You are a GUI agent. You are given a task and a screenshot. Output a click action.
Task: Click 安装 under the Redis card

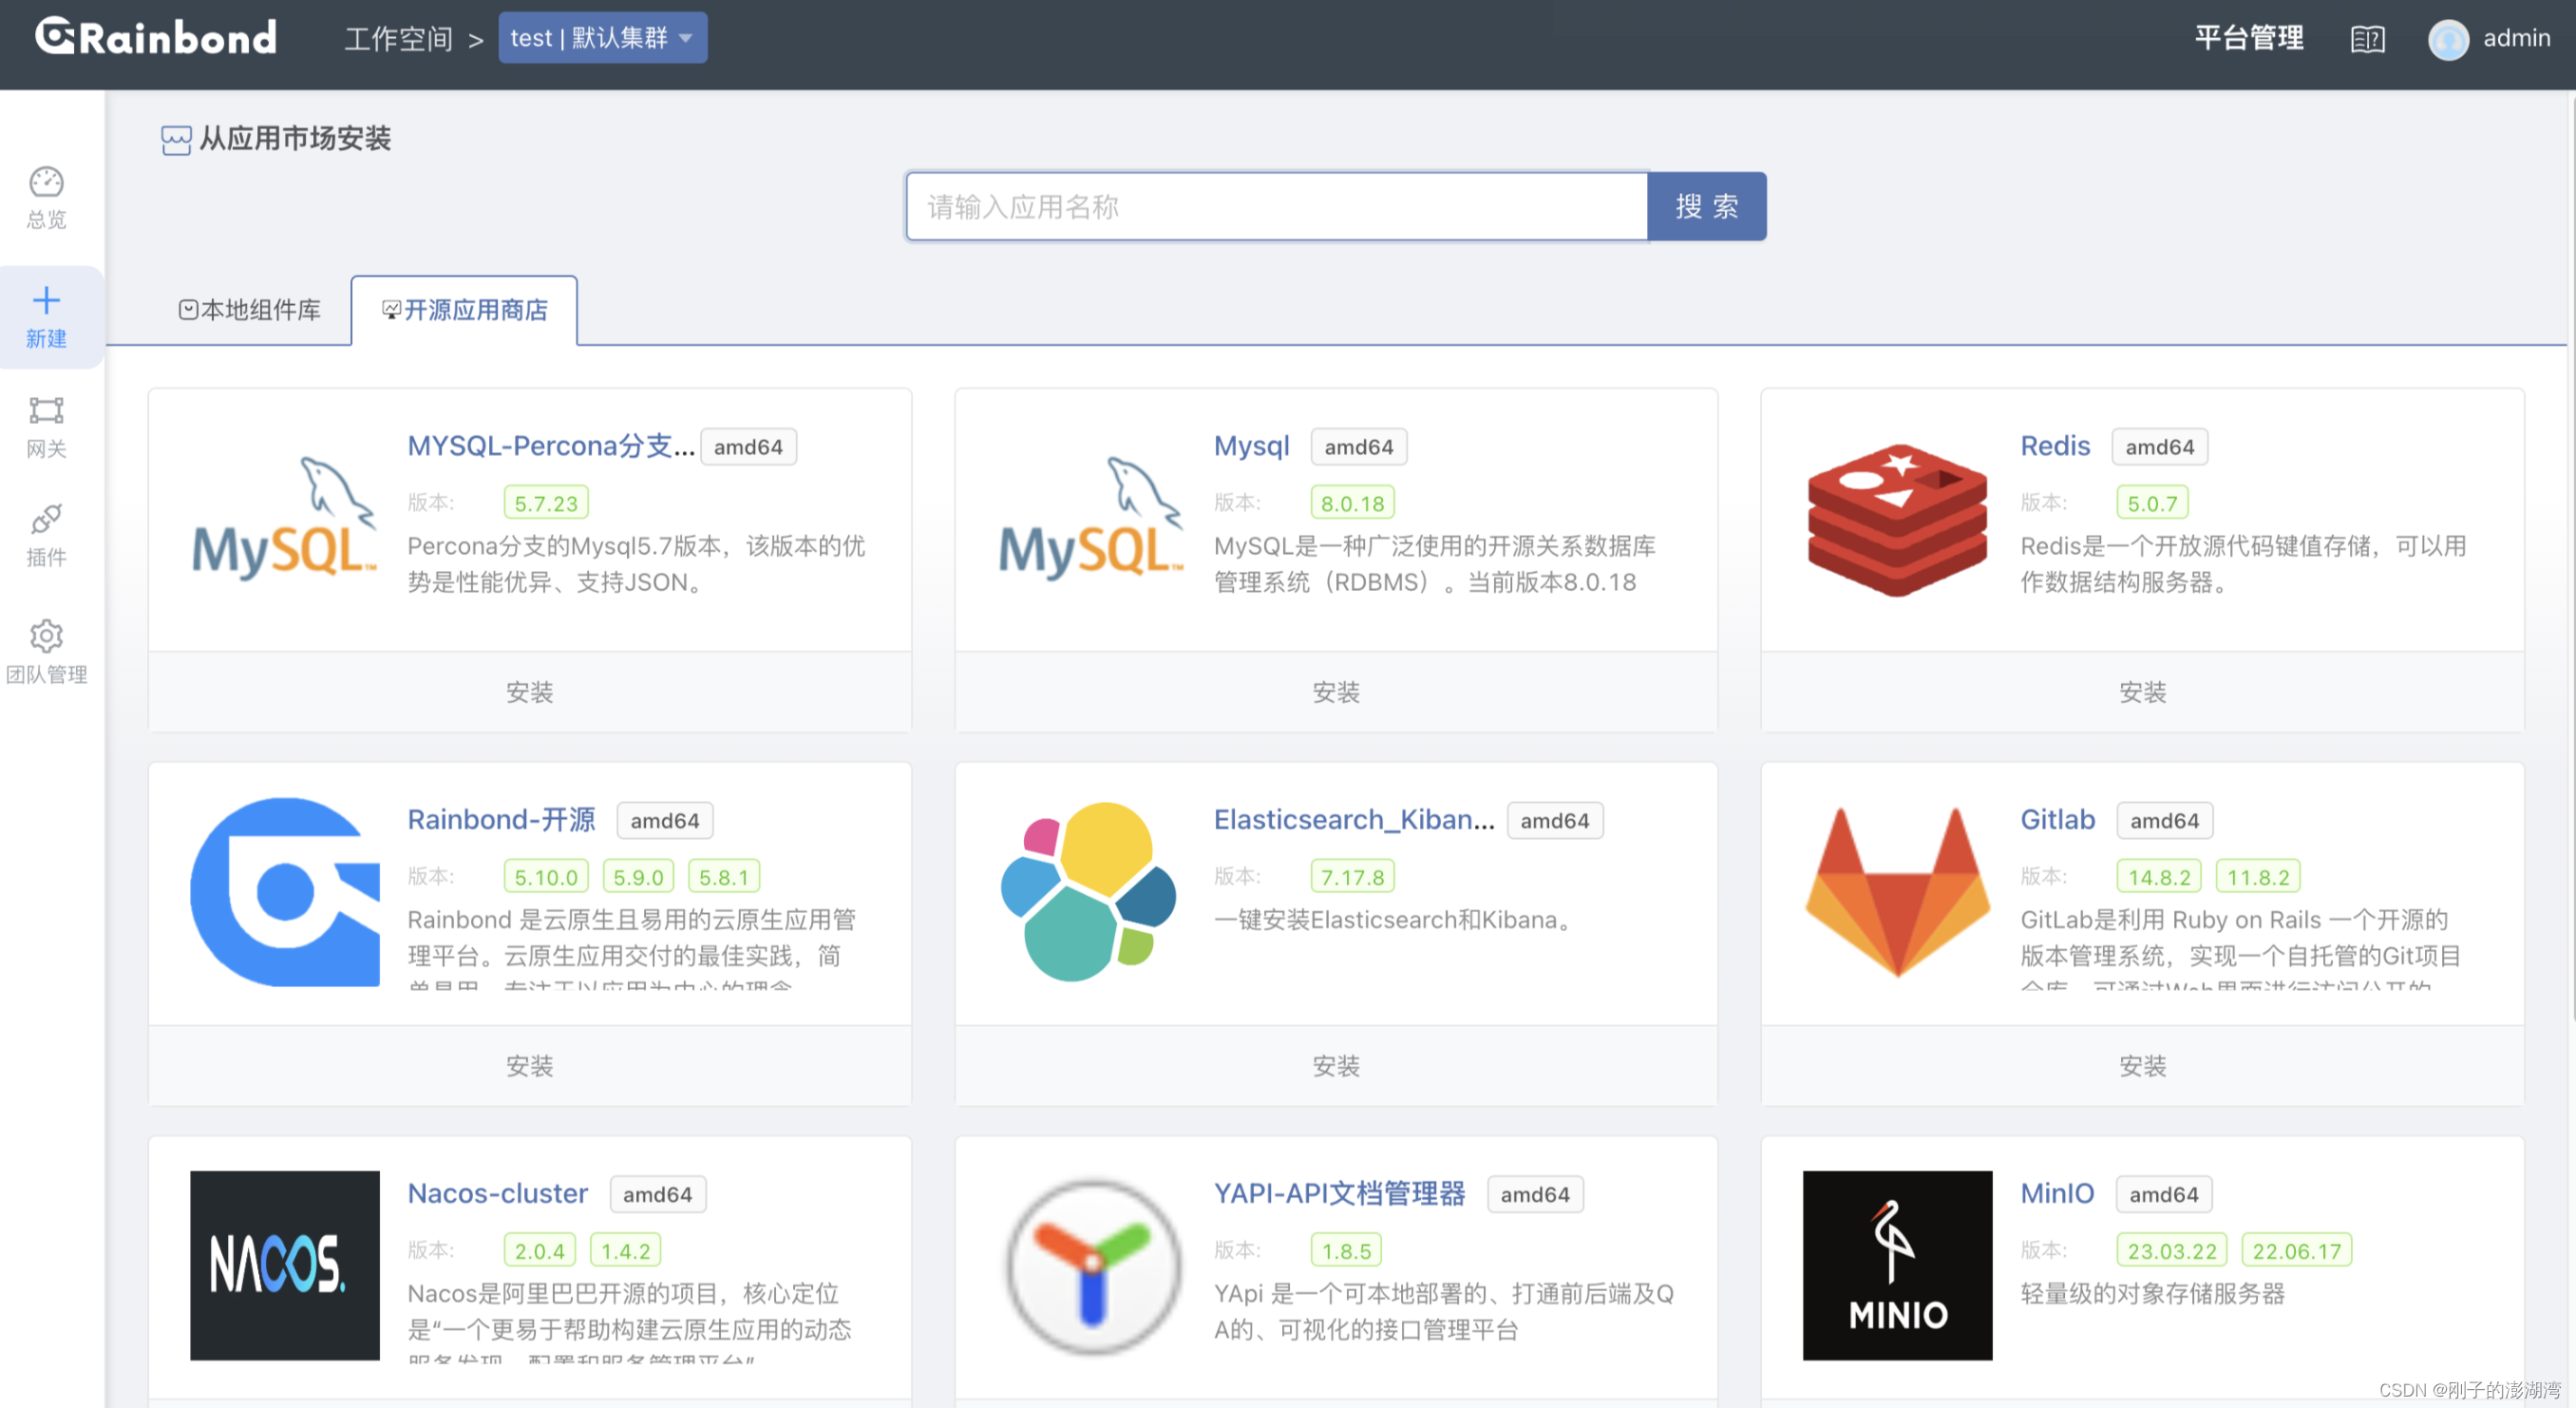2142,692
